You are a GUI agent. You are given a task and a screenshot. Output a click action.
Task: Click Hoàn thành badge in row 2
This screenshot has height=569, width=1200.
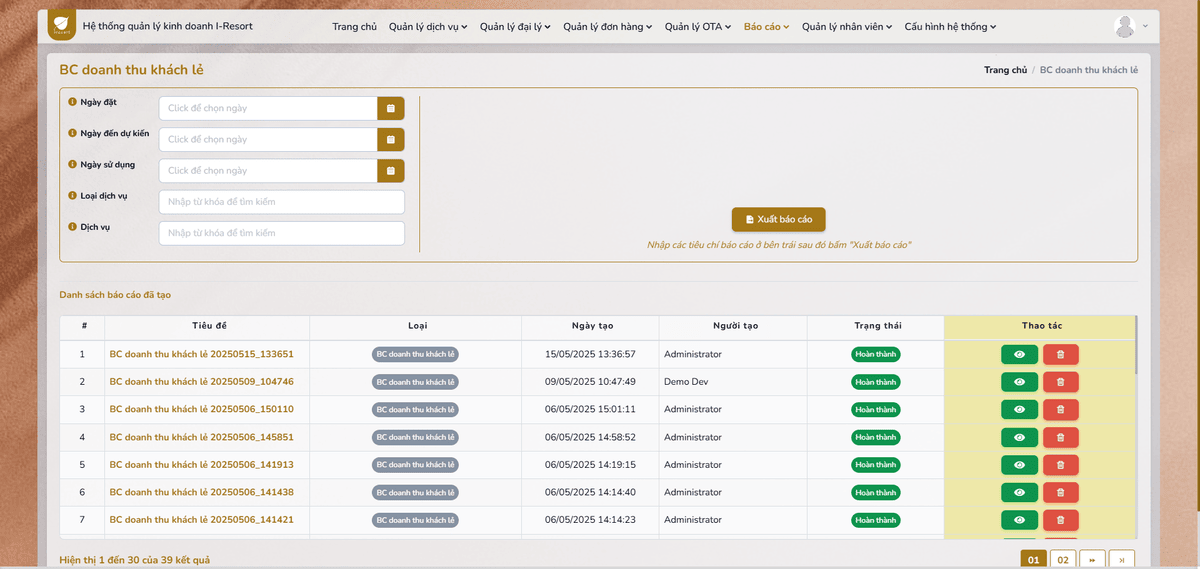click(x=876, y=382)
